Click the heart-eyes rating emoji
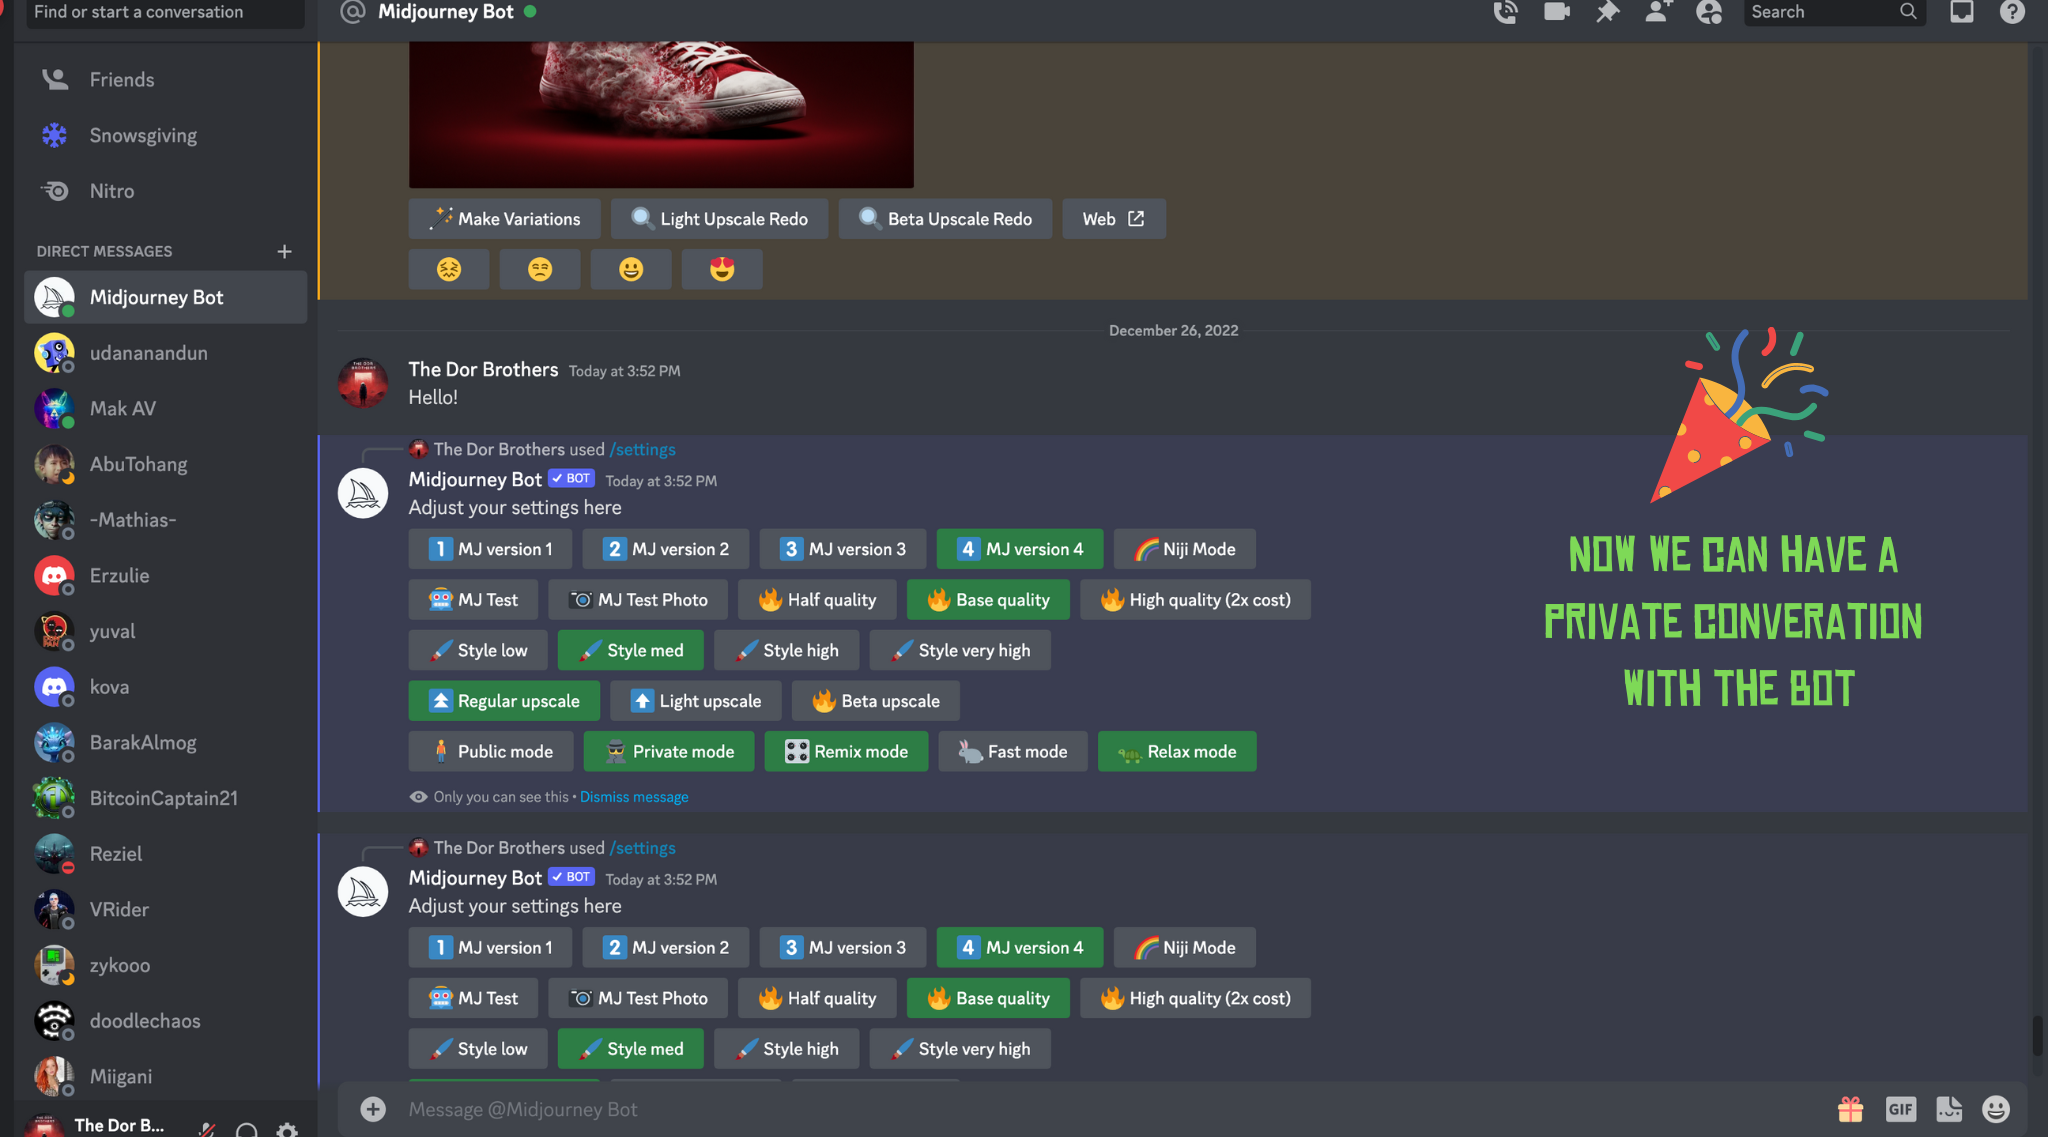The width and height of the screenshot is (2048, 1137). tap(722, 269)
